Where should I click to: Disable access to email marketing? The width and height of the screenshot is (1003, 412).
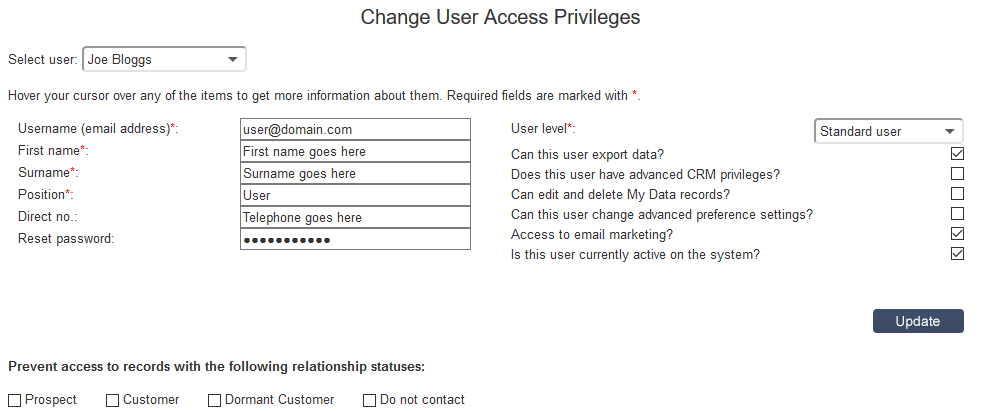[957, 234]
